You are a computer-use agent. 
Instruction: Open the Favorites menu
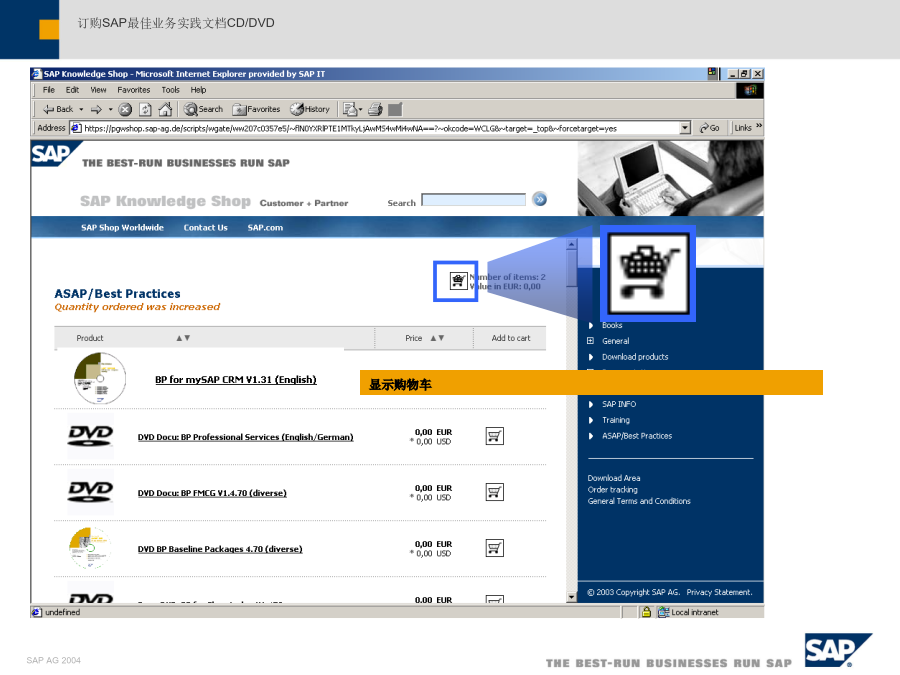pyautogui.click(x=134, y=90)
